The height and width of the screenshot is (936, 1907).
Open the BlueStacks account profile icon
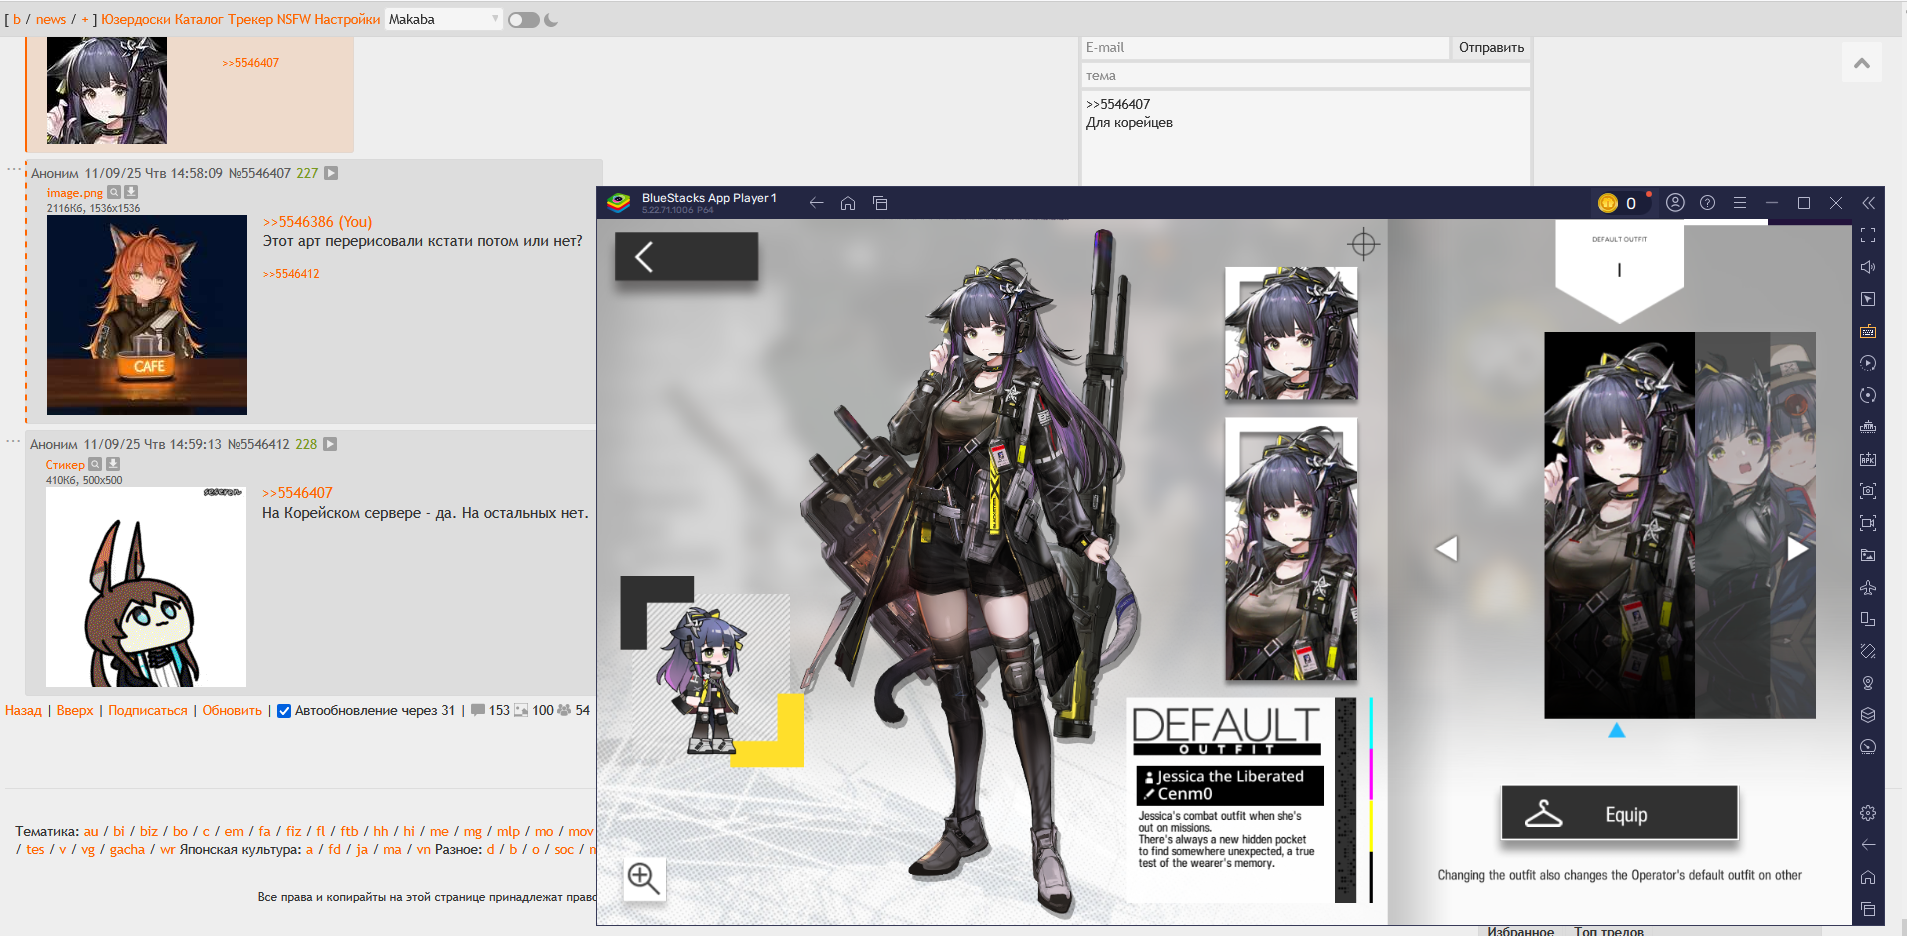coord(1676,203)
